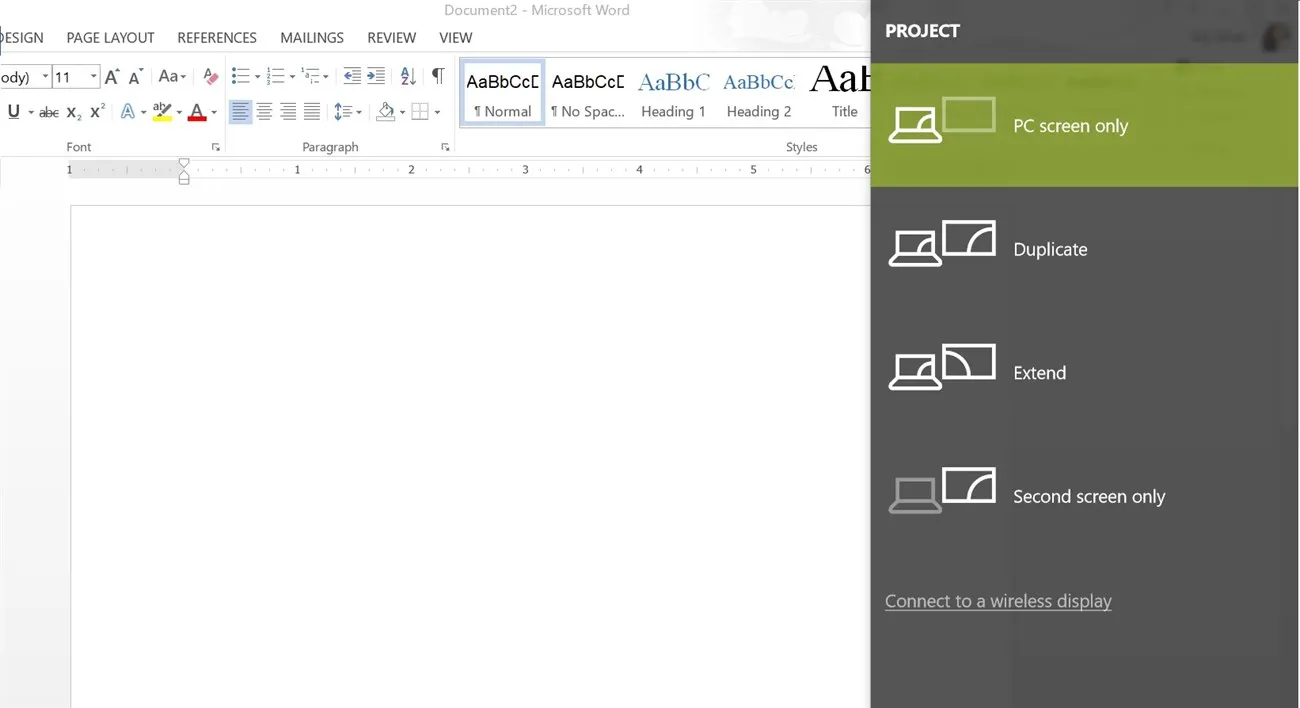Expand the Line Spacing dropdown
Viewport: 1300px width, 708px height.
click(x=347, y=112)
